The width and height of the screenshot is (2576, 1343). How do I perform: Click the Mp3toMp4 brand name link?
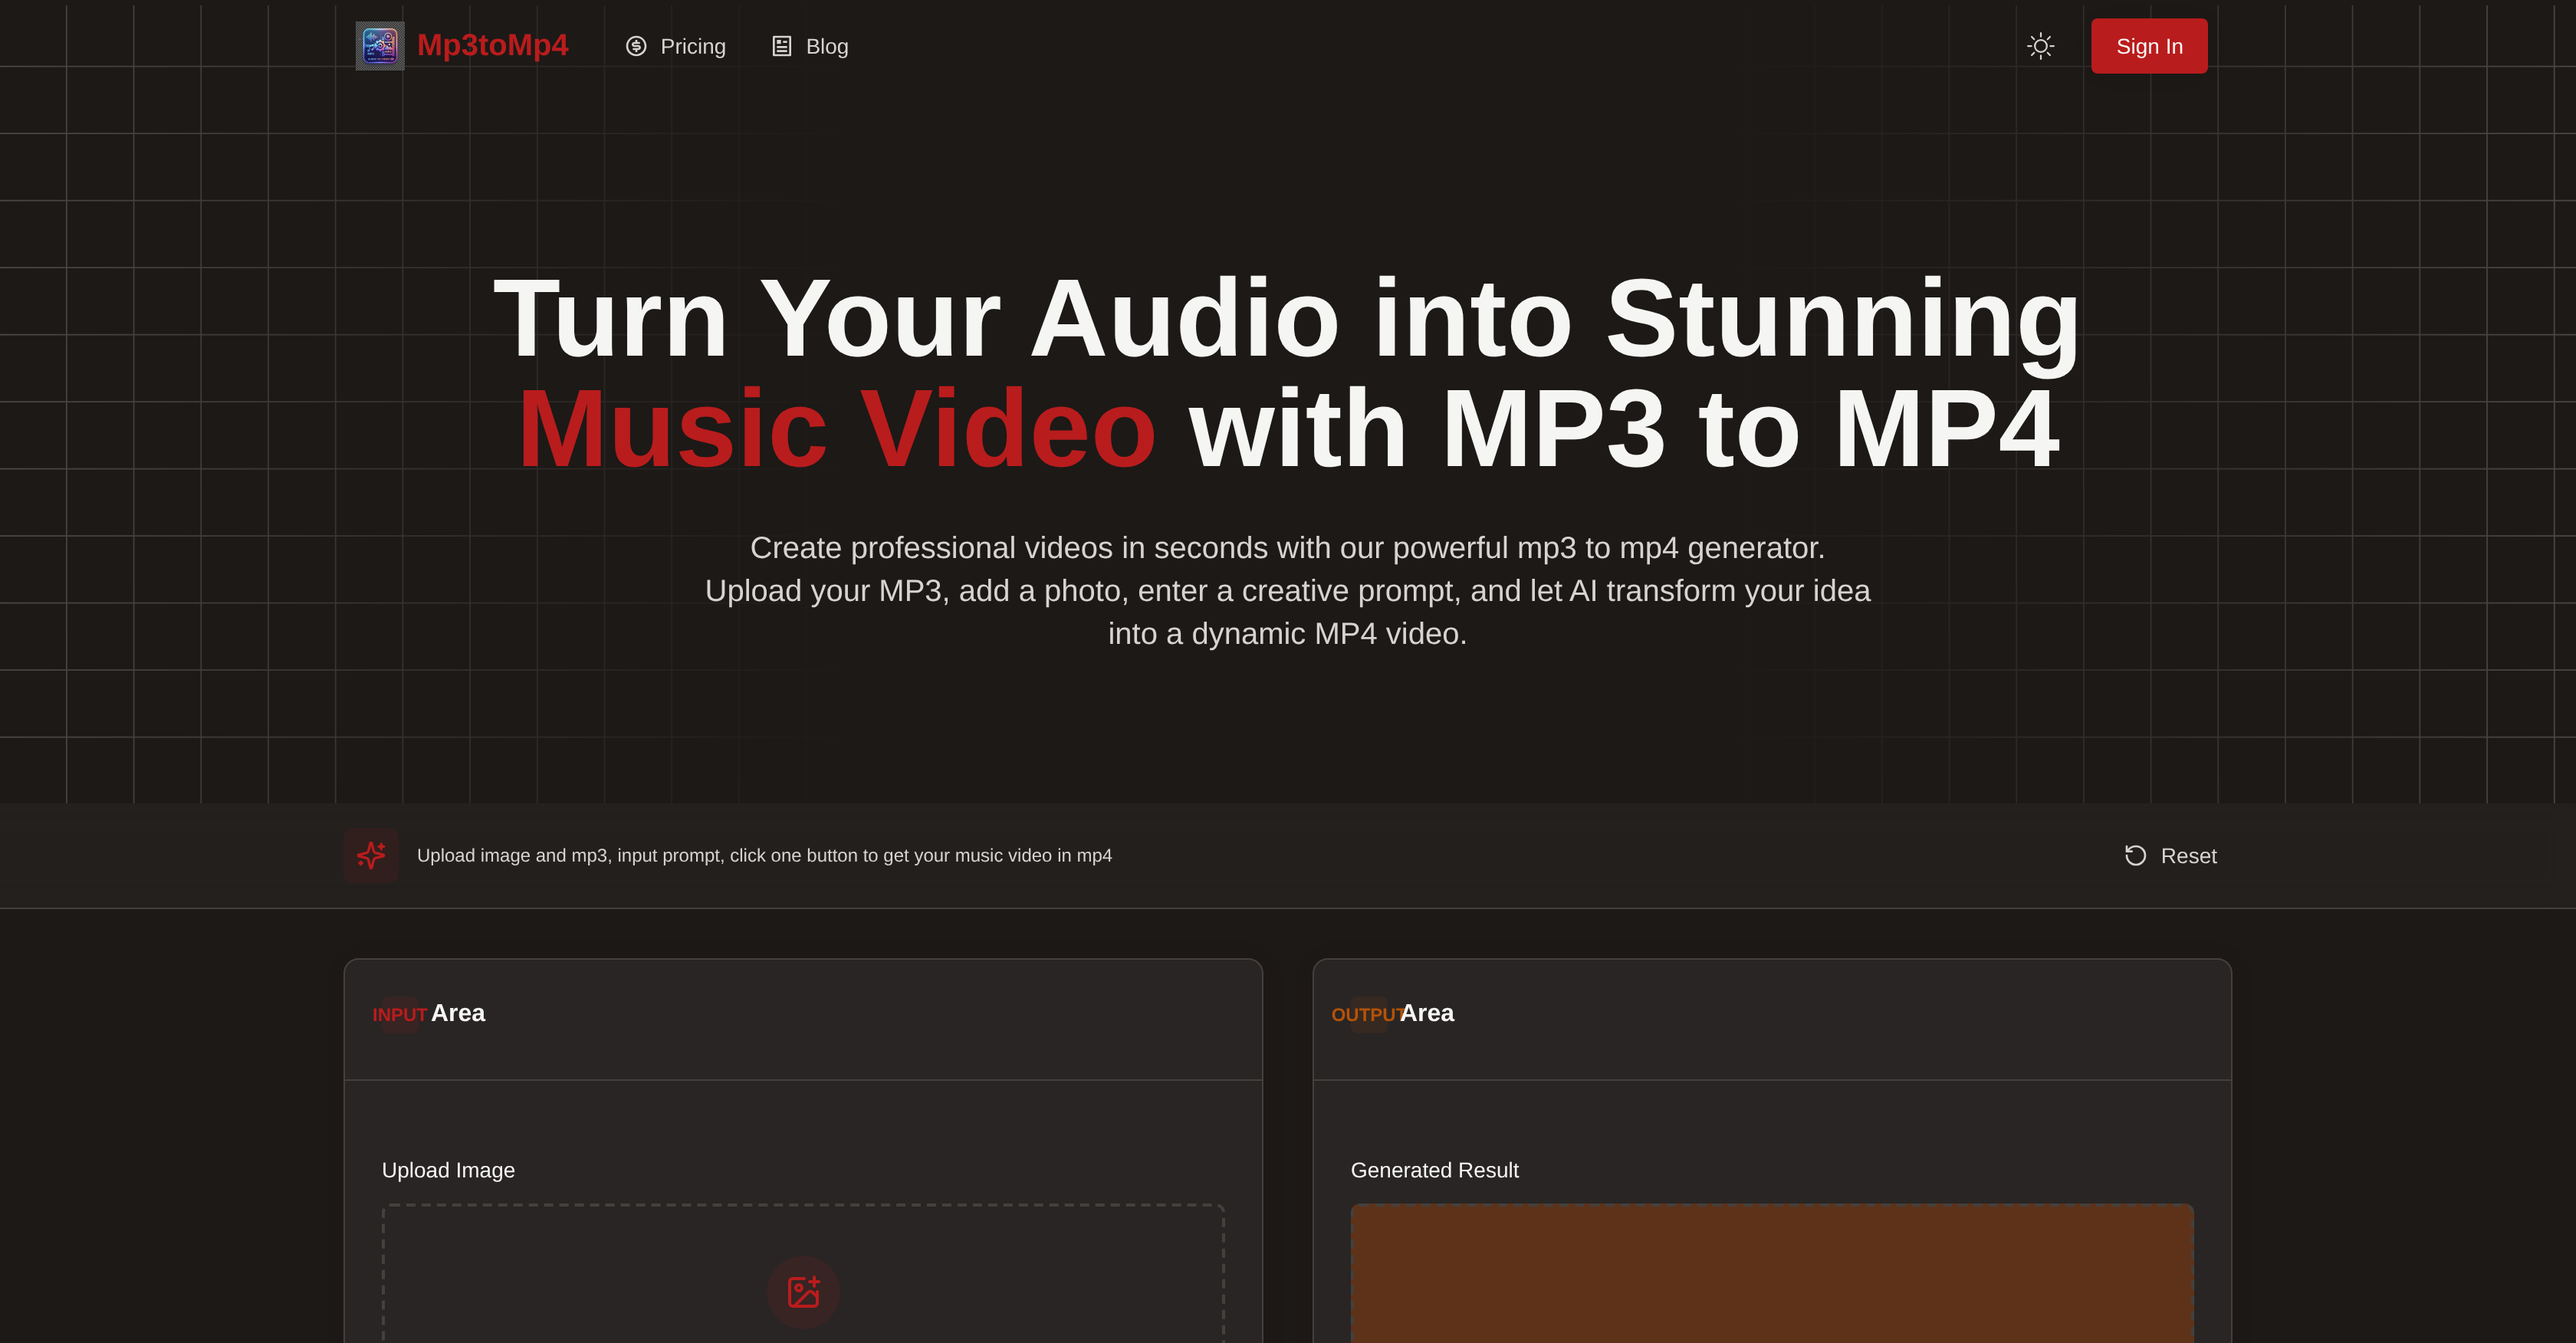coord(492,45)
